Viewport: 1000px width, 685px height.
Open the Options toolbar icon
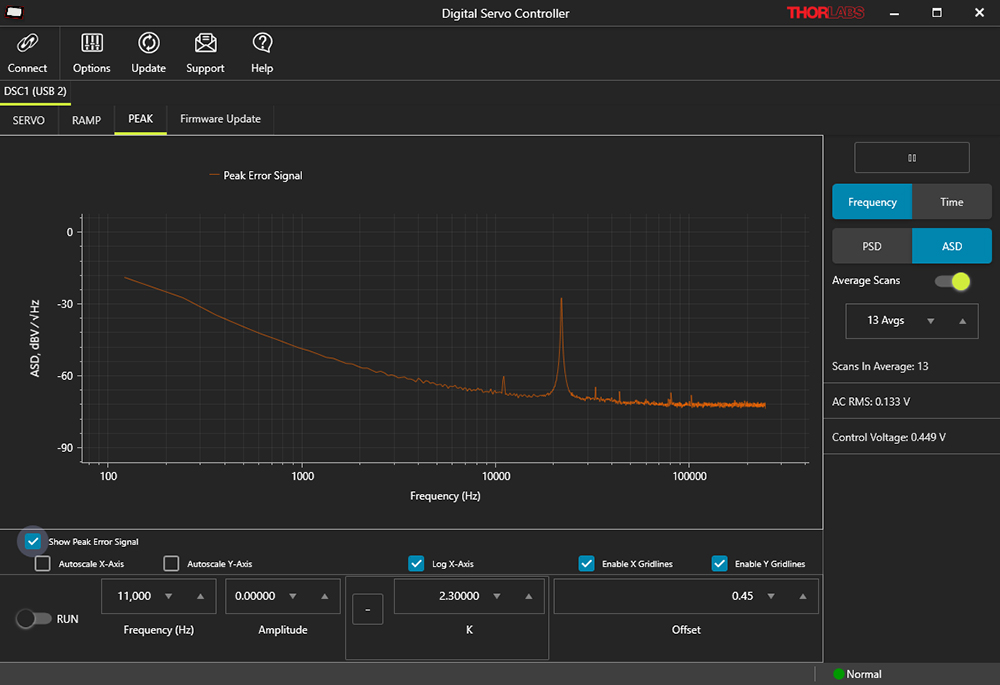pyautogui.click(x=91, y=43)
